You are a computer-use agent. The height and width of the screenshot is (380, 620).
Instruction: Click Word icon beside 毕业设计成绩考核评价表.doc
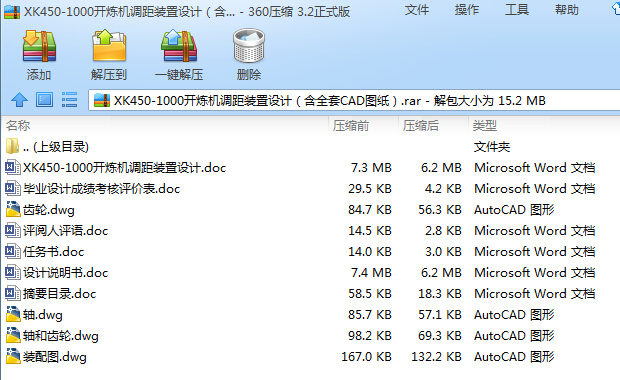(x=13, y=188)
